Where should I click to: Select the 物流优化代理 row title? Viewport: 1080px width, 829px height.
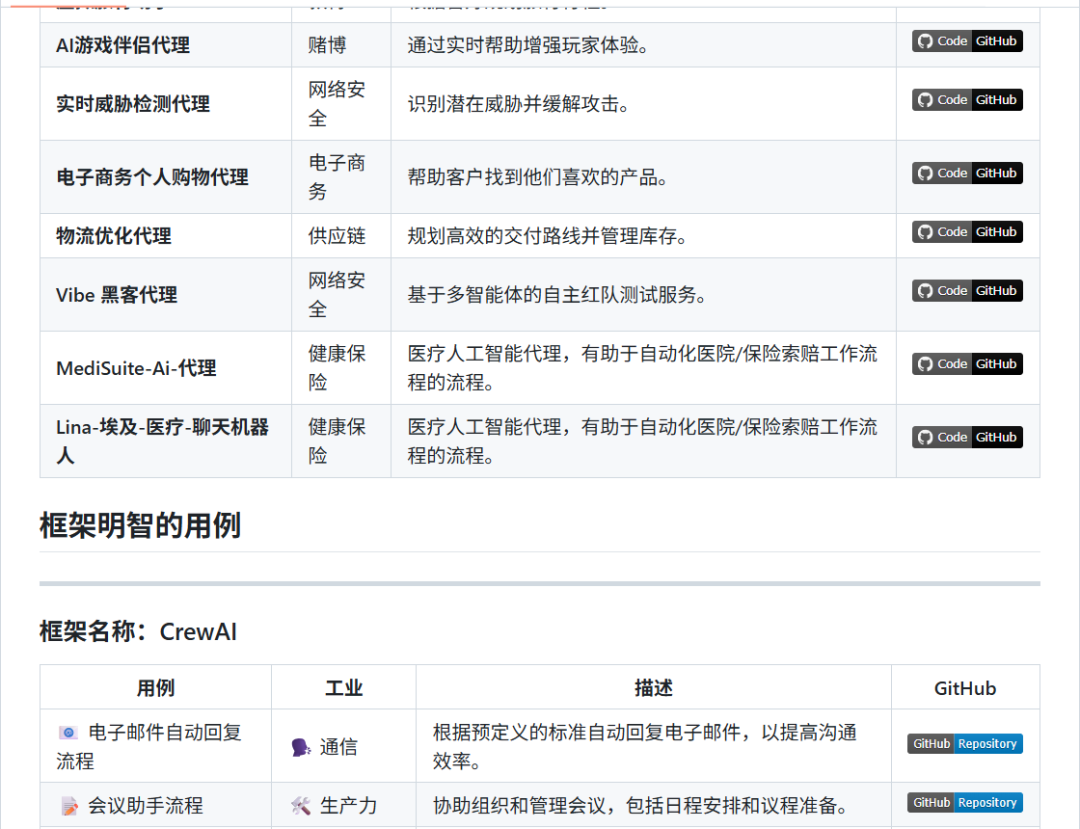[114, 236]
